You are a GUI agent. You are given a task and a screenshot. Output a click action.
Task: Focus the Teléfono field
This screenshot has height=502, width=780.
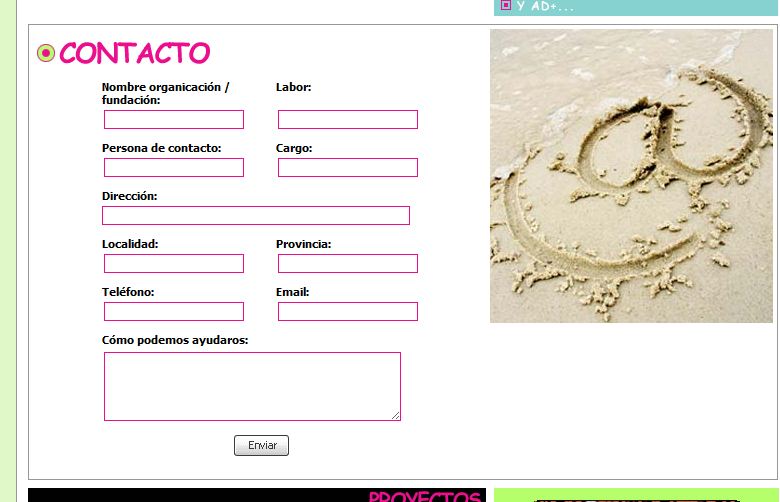coord(174,312)
